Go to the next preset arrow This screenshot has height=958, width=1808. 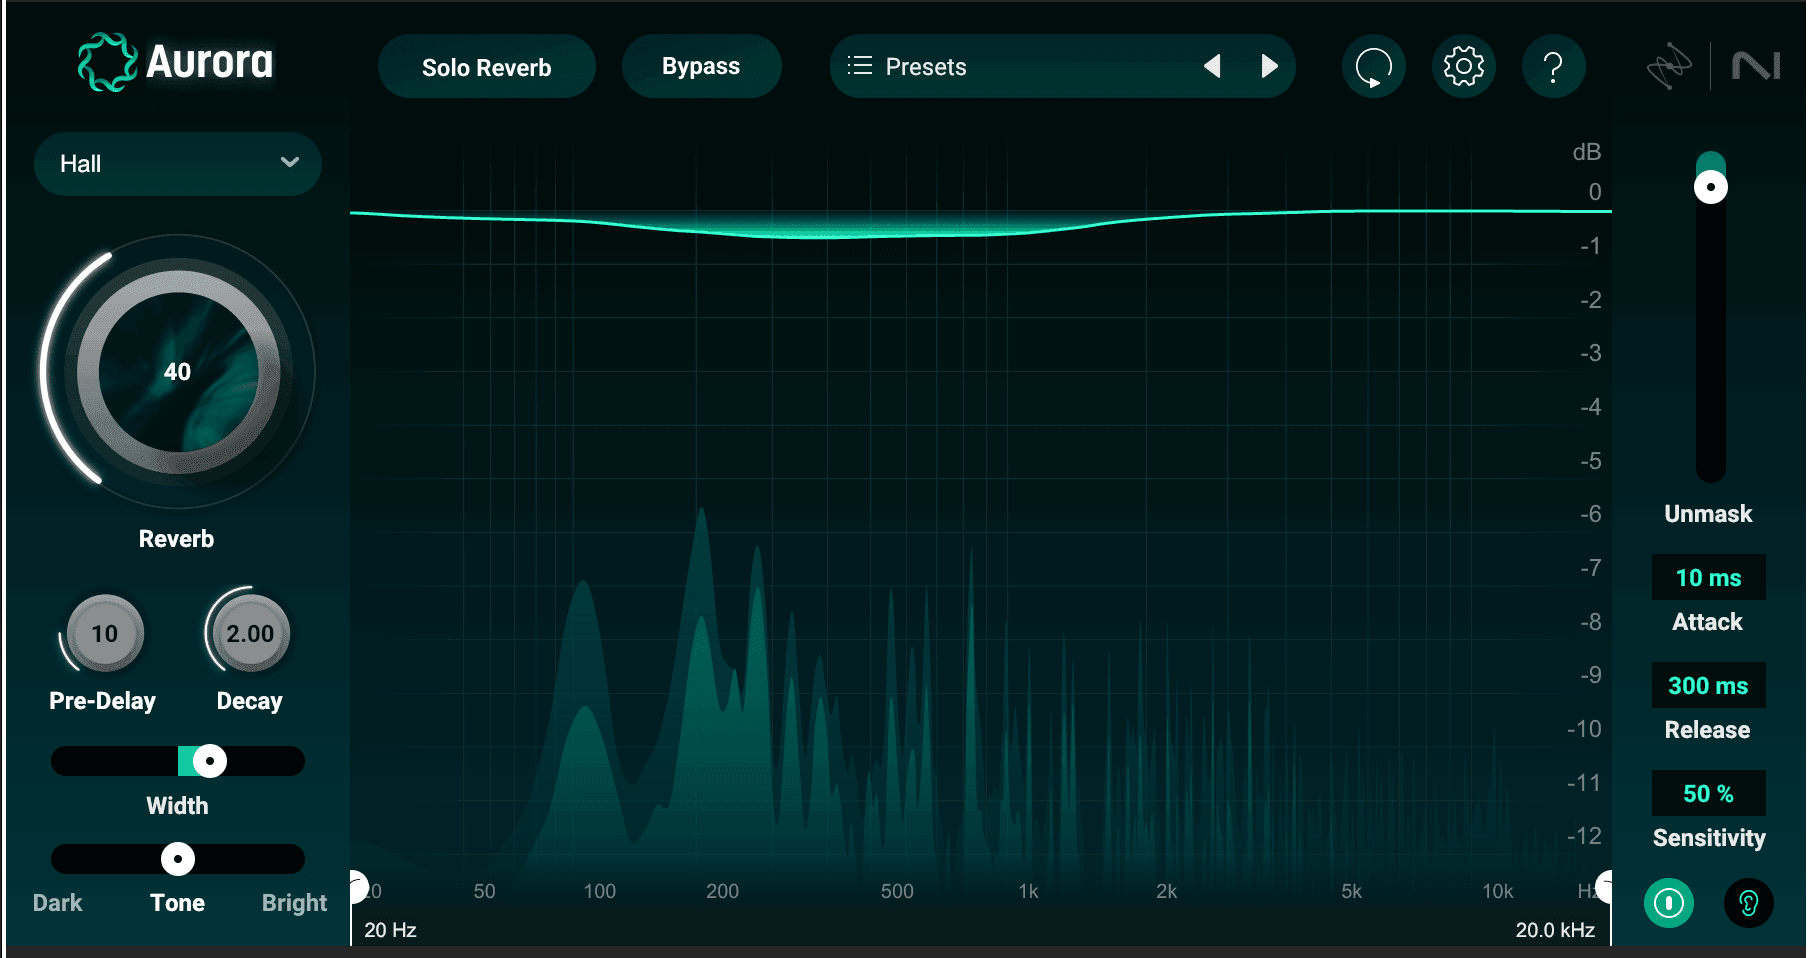point(1269,67)
